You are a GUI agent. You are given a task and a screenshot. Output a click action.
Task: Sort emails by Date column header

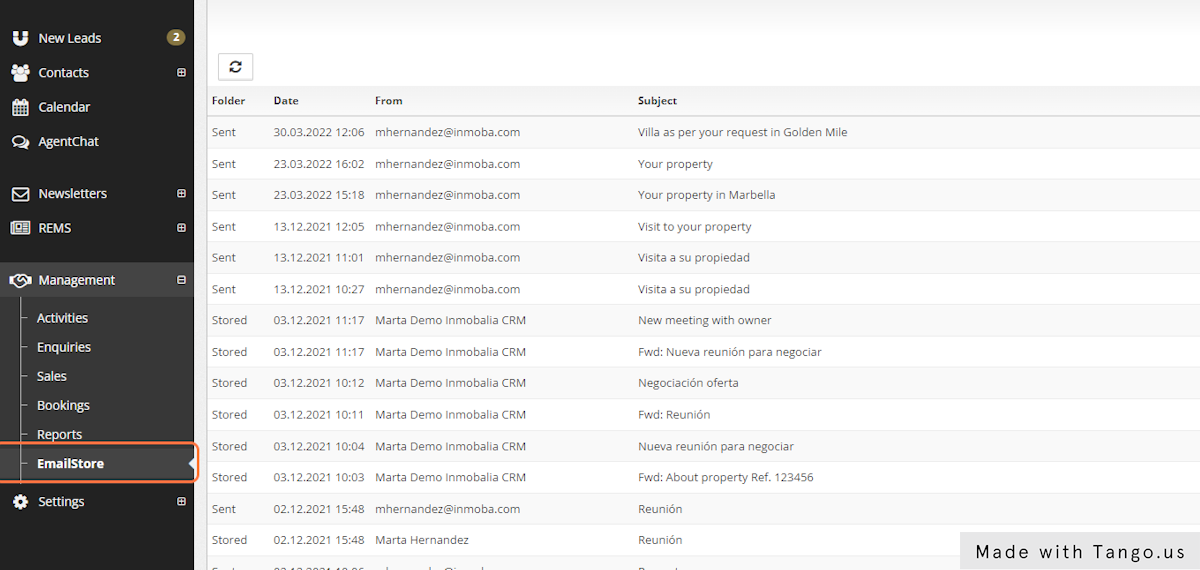click(286, 101)
